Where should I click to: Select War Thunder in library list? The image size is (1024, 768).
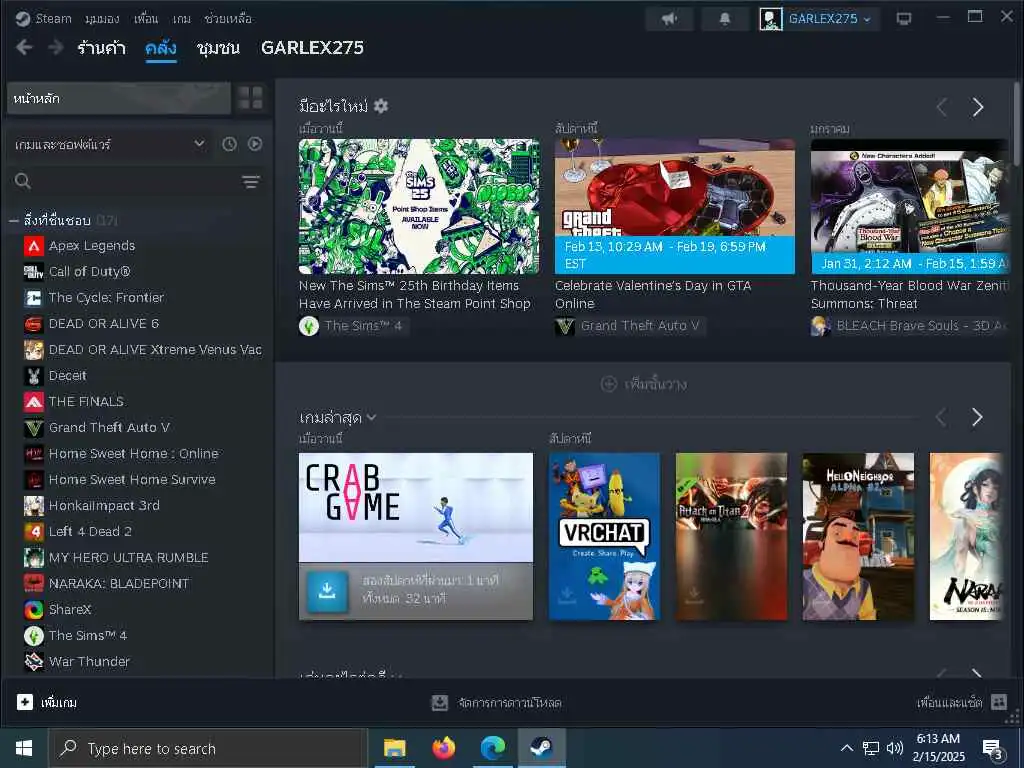click(x=89, y=662)
